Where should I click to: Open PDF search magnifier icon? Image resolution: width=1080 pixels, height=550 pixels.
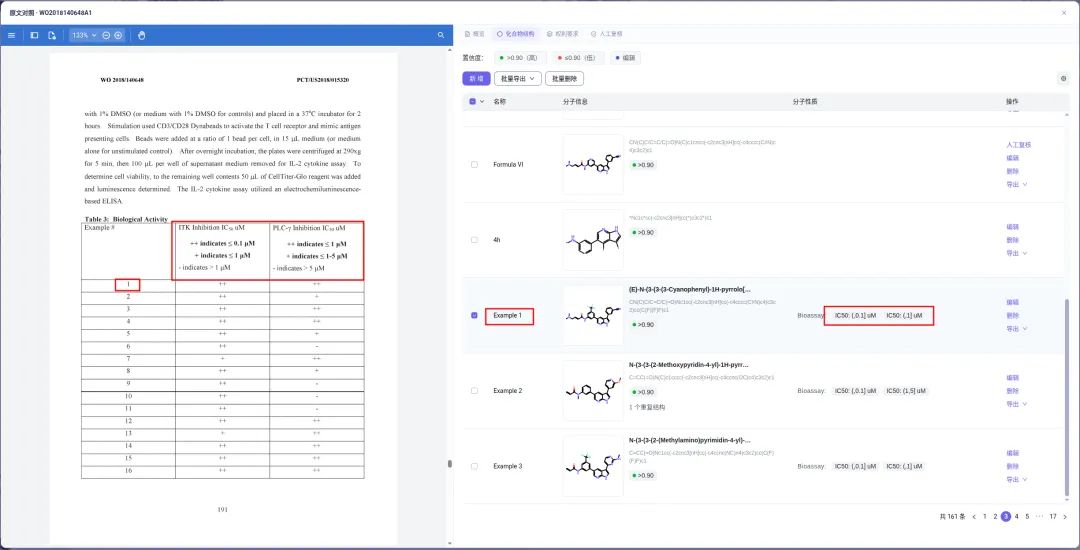(x=441, y=35)
